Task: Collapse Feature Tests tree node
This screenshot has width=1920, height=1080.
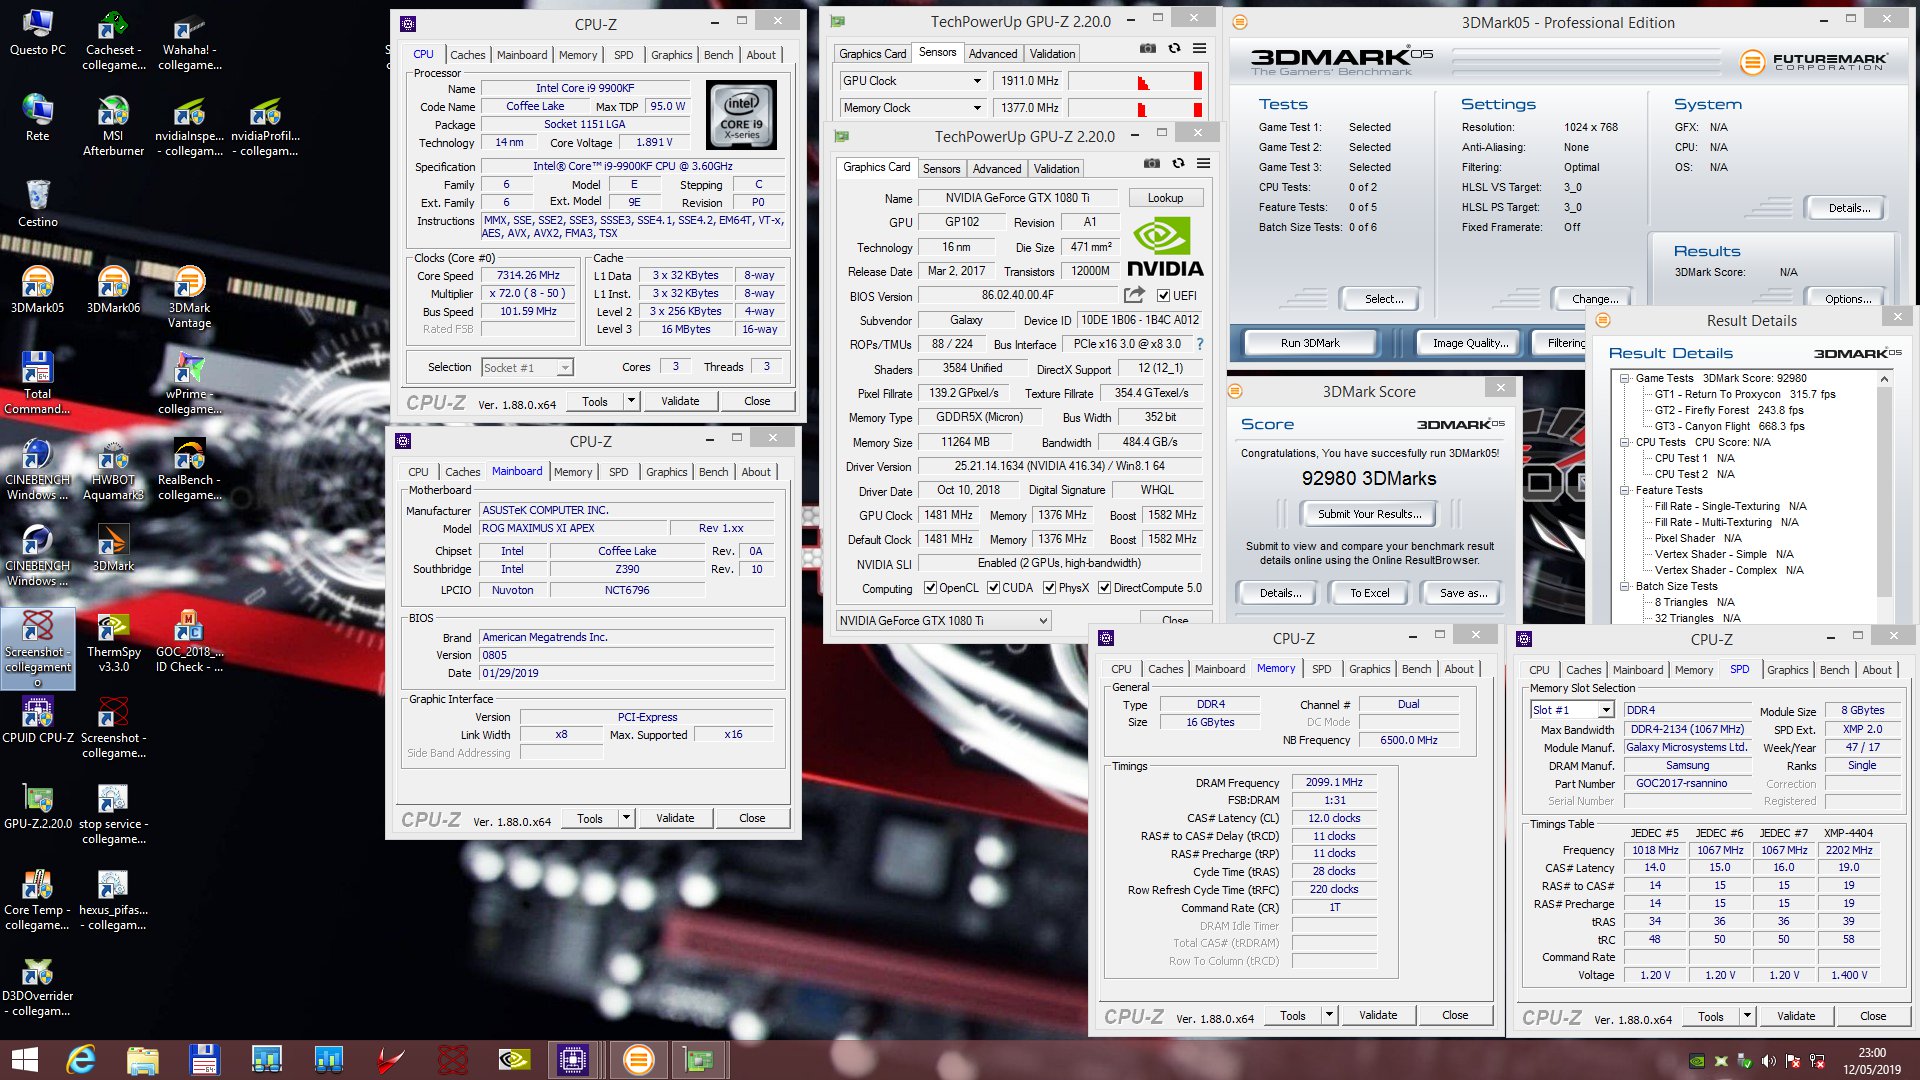Action: coord(1626,490)
